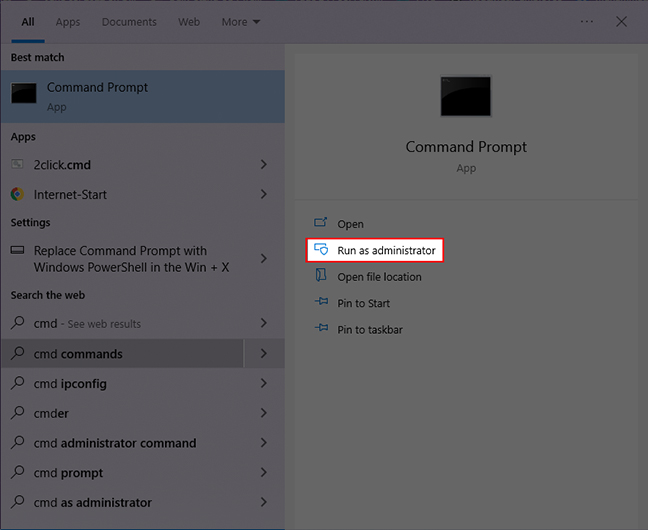Select the Web filter tab
This screenshot has height=530, width=648.
188,21
